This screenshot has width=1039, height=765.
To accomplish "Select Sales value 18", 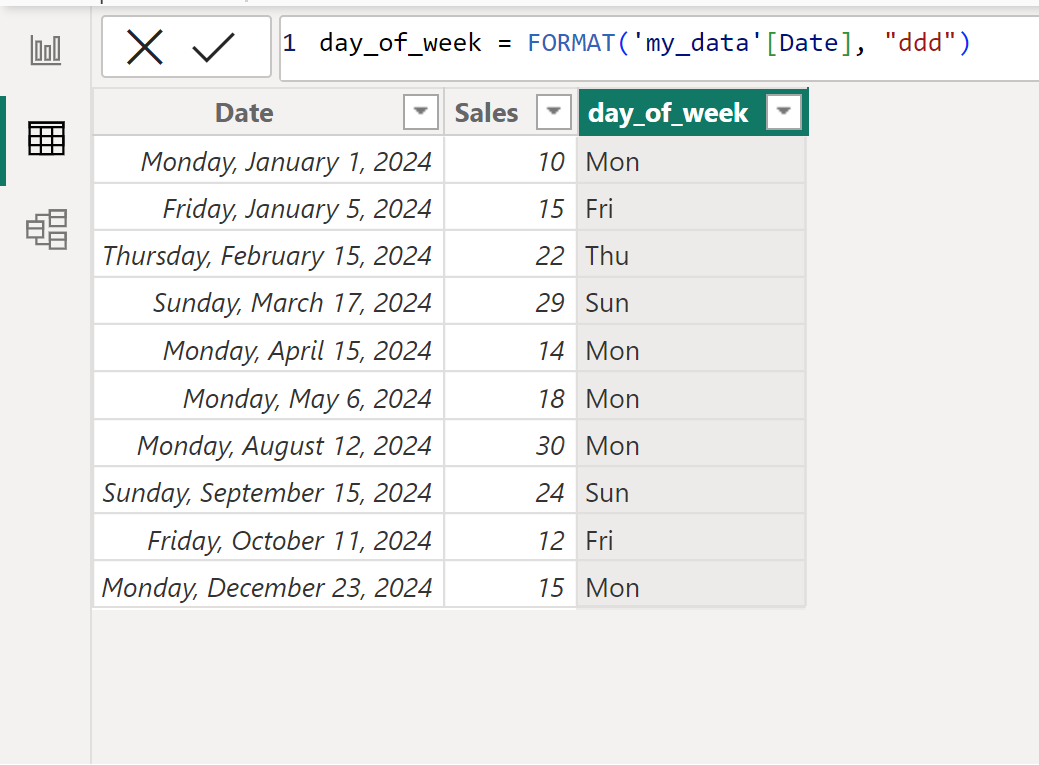I will tap(510, 398).
